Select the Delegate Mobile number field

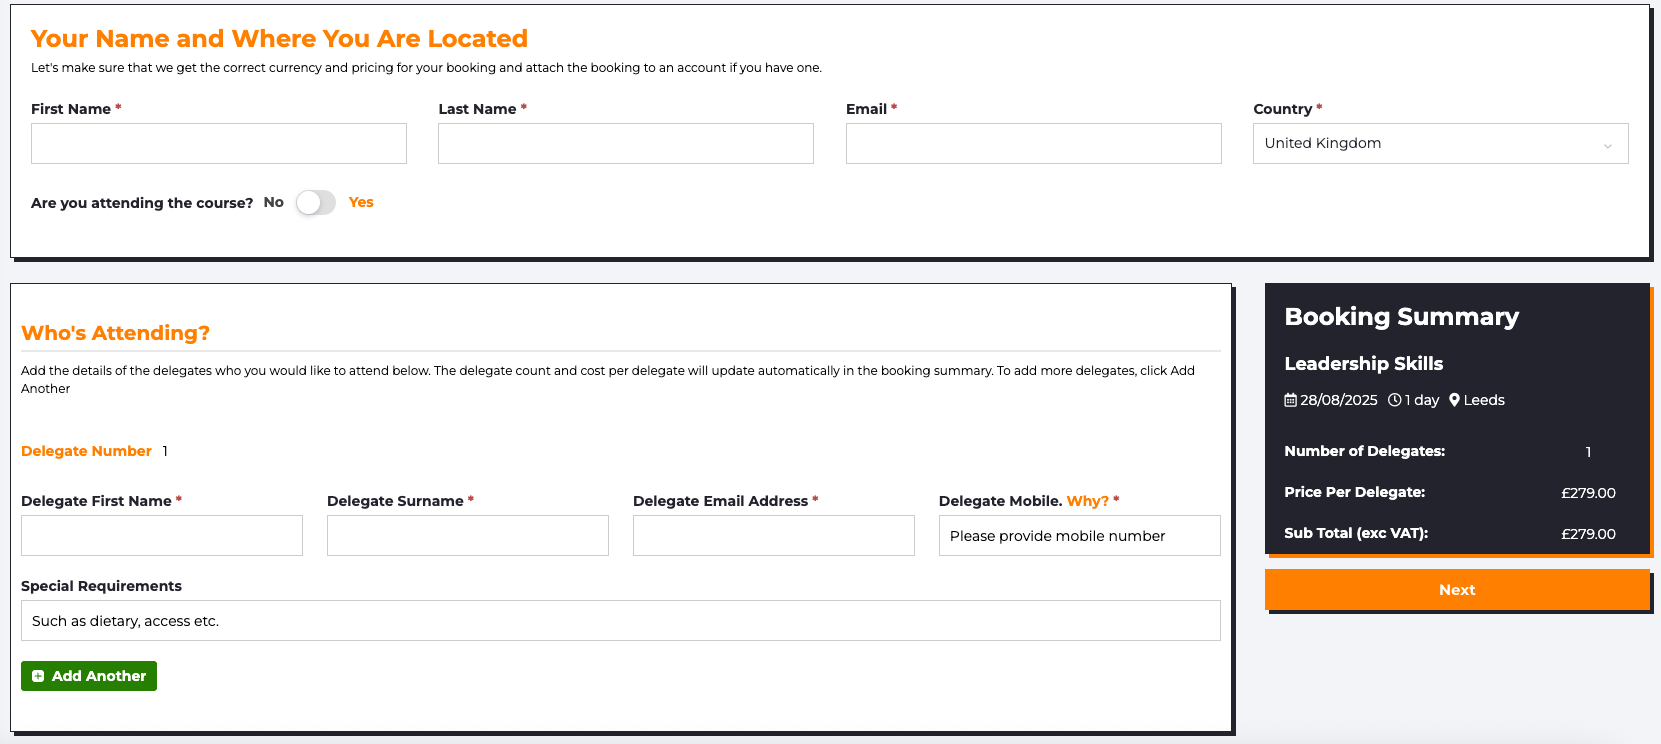[x=1080, y=535]
